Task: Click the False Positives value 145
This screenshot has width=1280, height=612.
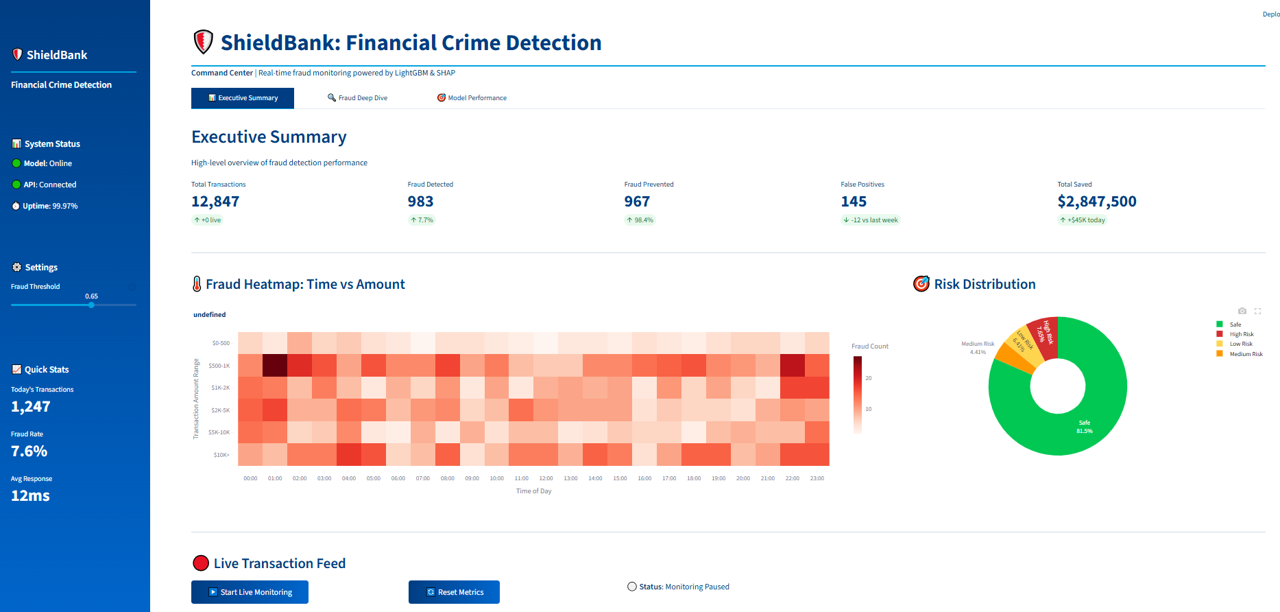Action: 854,201
